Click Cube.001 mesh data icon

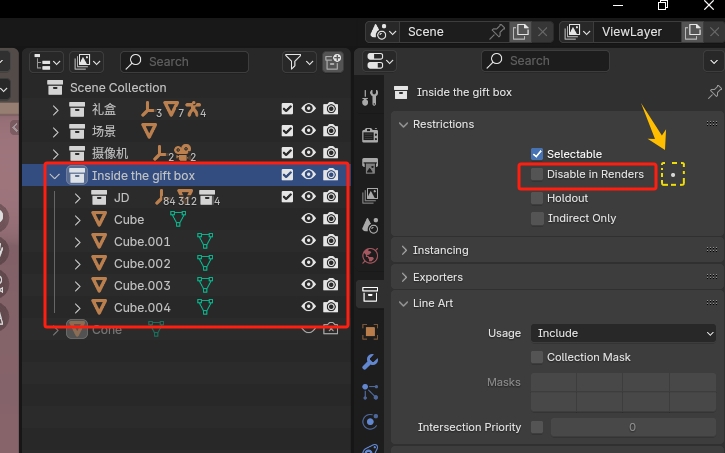pyautogui.click(x=205, y=241)
